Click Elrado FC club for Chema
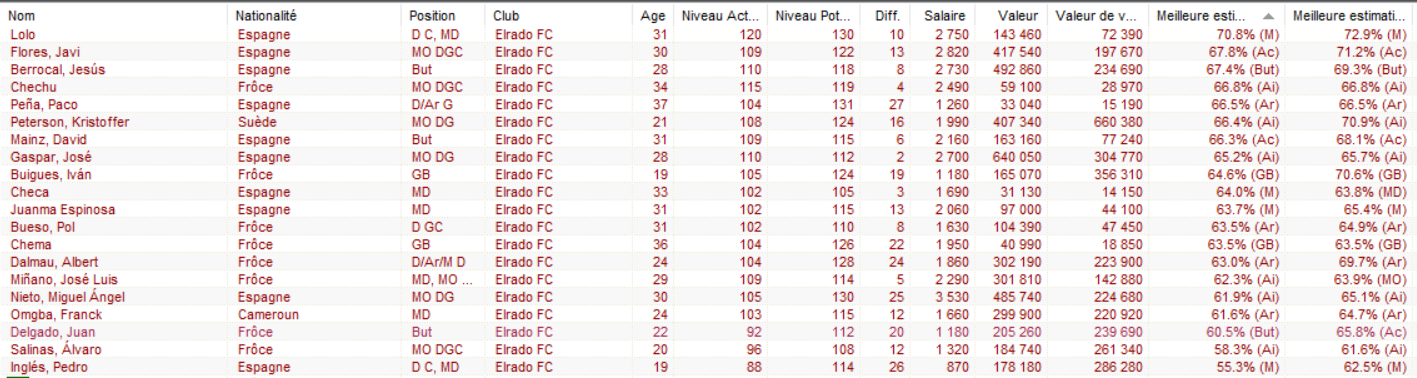Image resolution: width=1417 pixels, height=378 pixels. (x=523, y=245)
